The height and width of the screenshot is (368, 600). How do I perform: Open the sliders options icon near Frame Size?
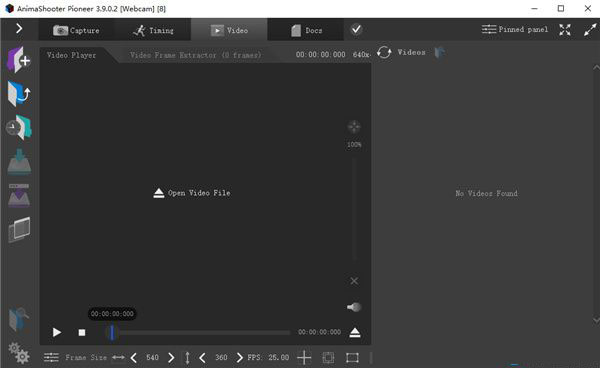pyautogui.click(x=51, y=357)
